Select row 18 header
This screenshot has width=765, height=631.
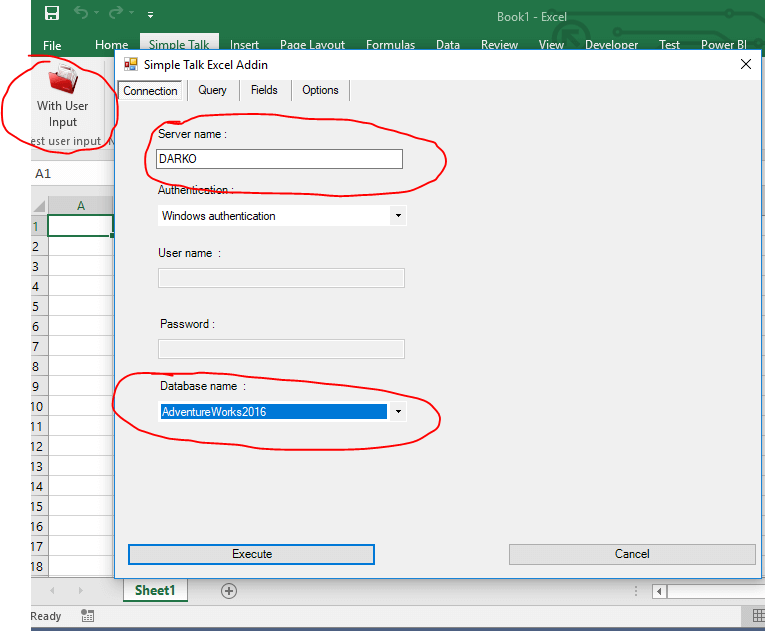[39, 567]
